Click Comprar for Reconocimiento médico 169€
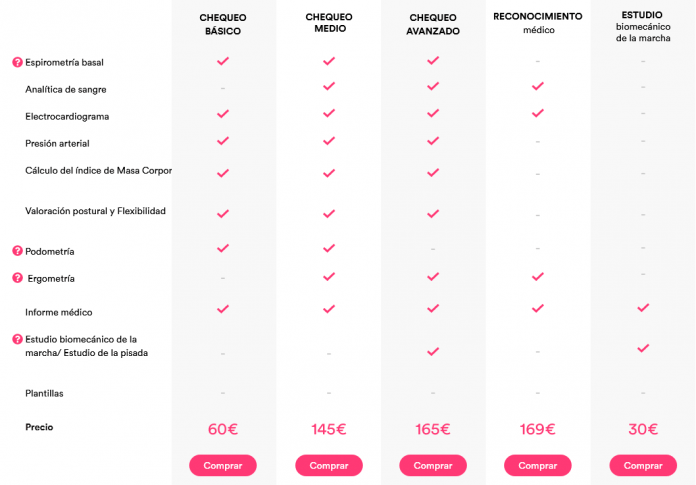The height and width of the screenshot is (485, 696). (x=538, y=465)
